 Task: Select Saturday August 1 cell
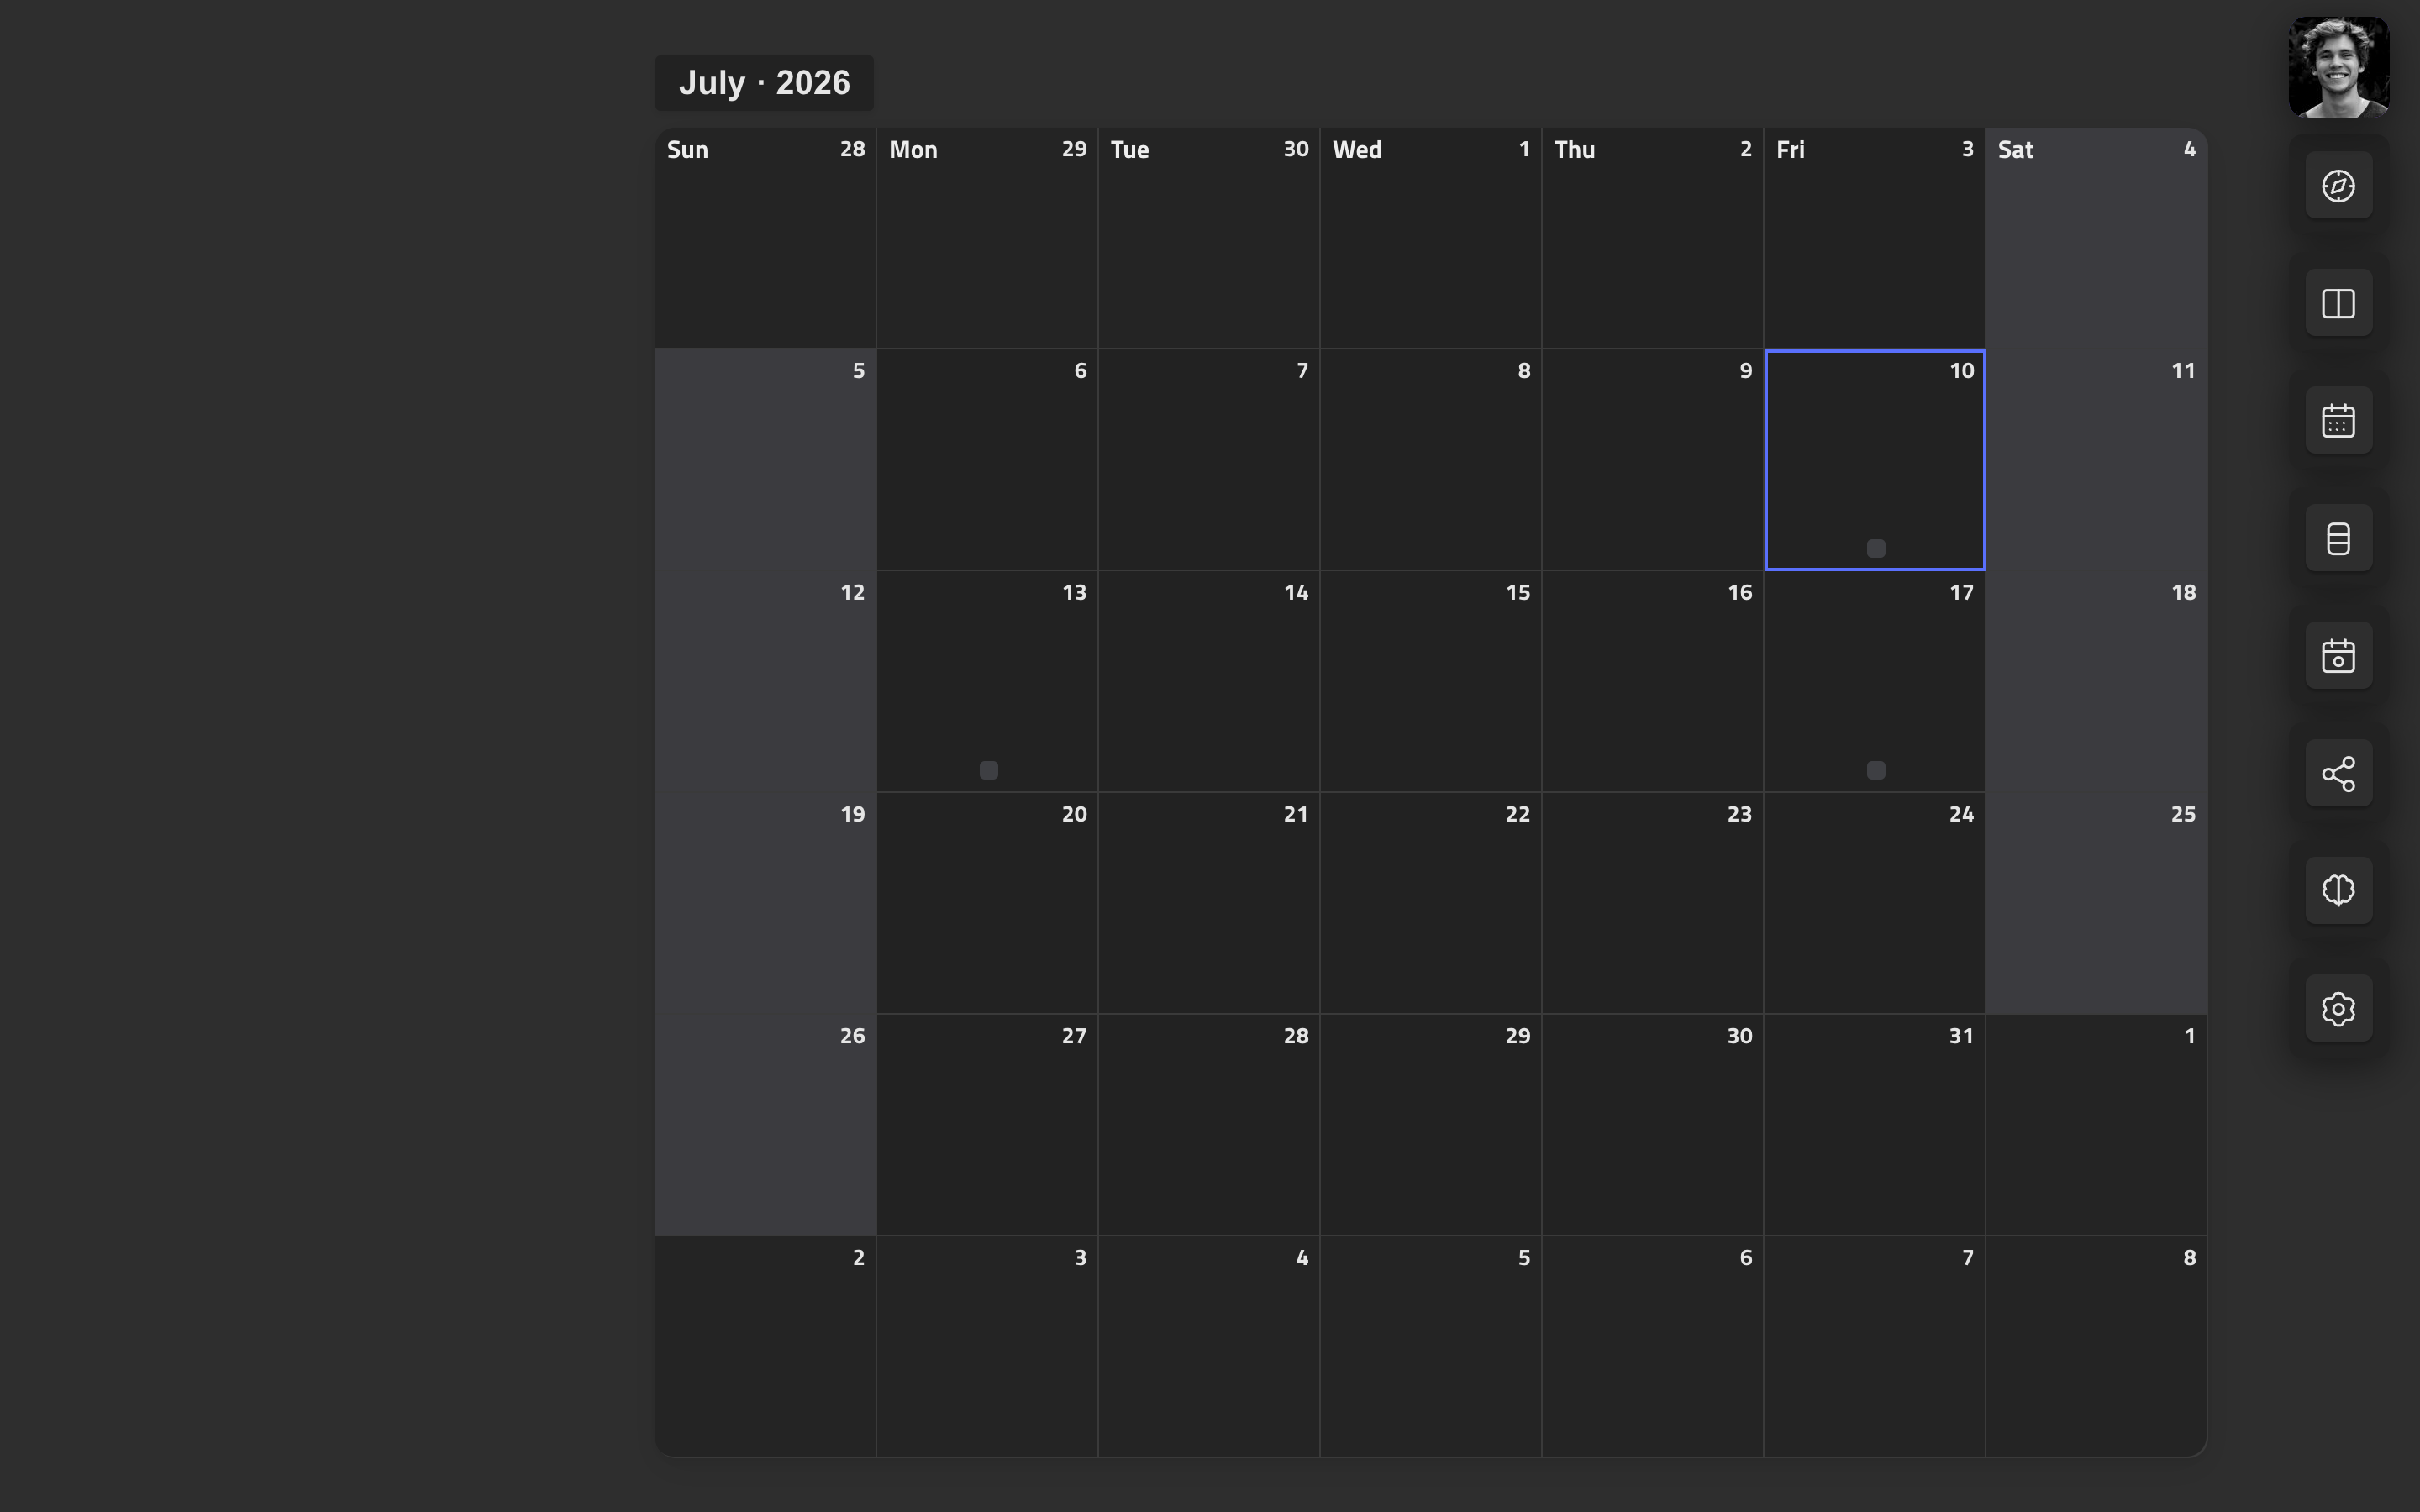pyautogui.click(x=2096, y=1125)
